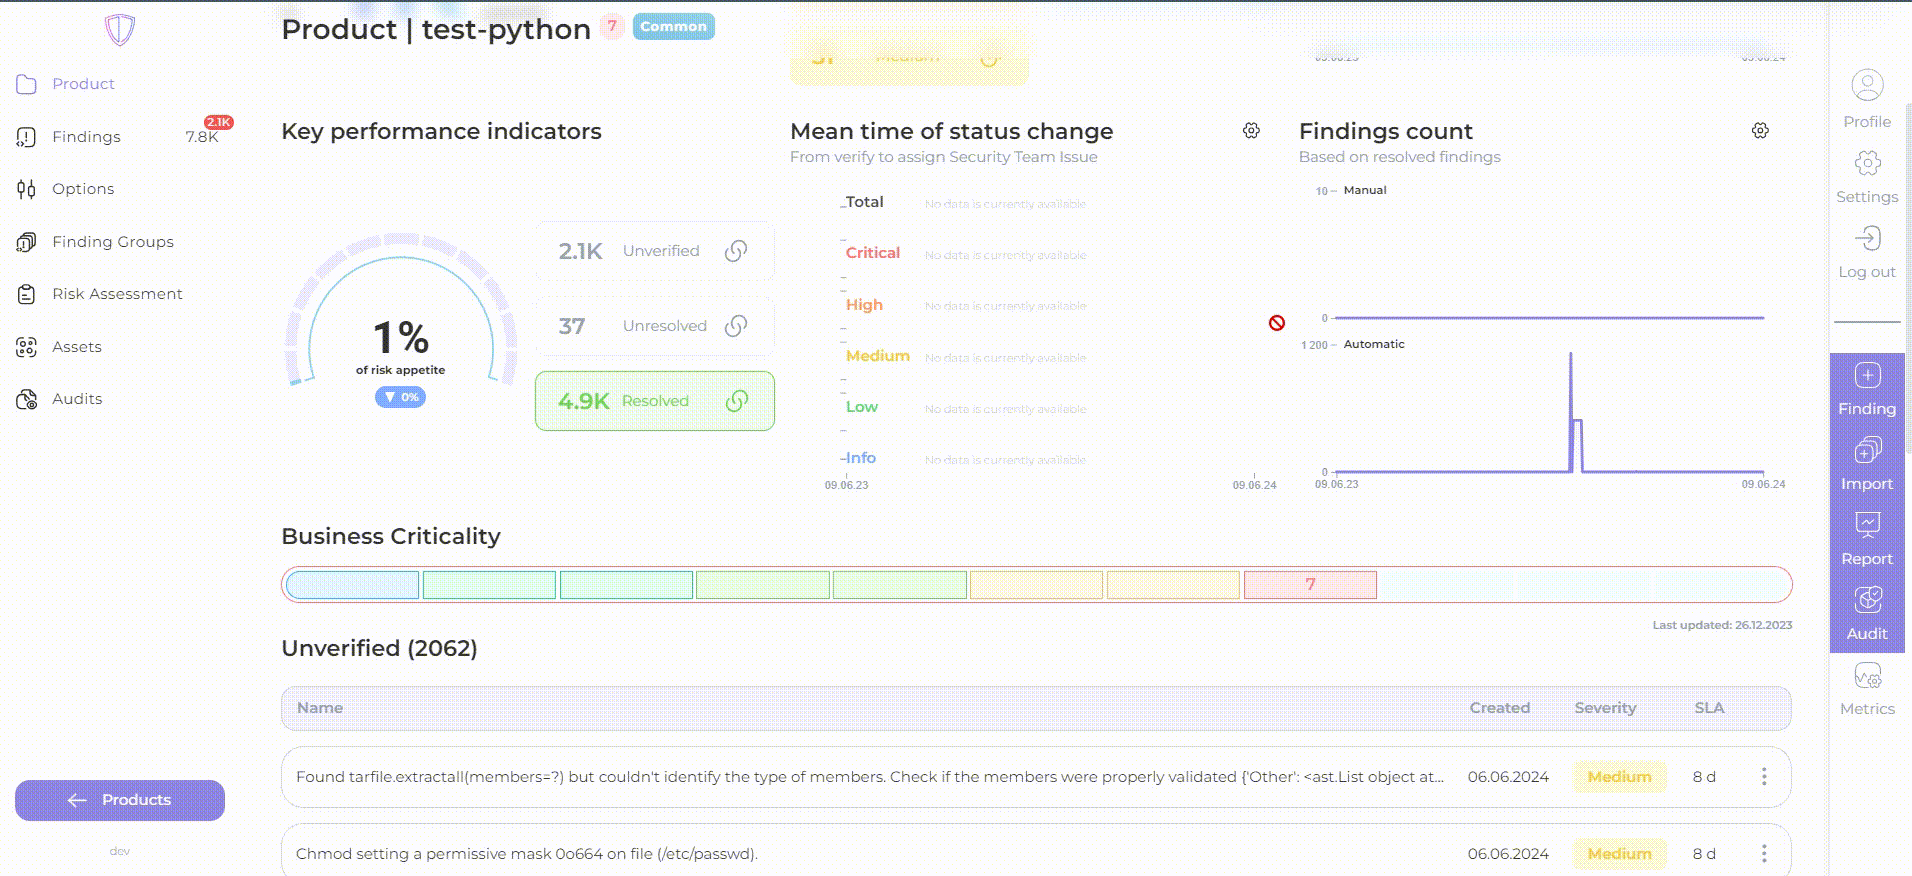
Task: Navigate to Finding Groups
Action: coord(112,242)
